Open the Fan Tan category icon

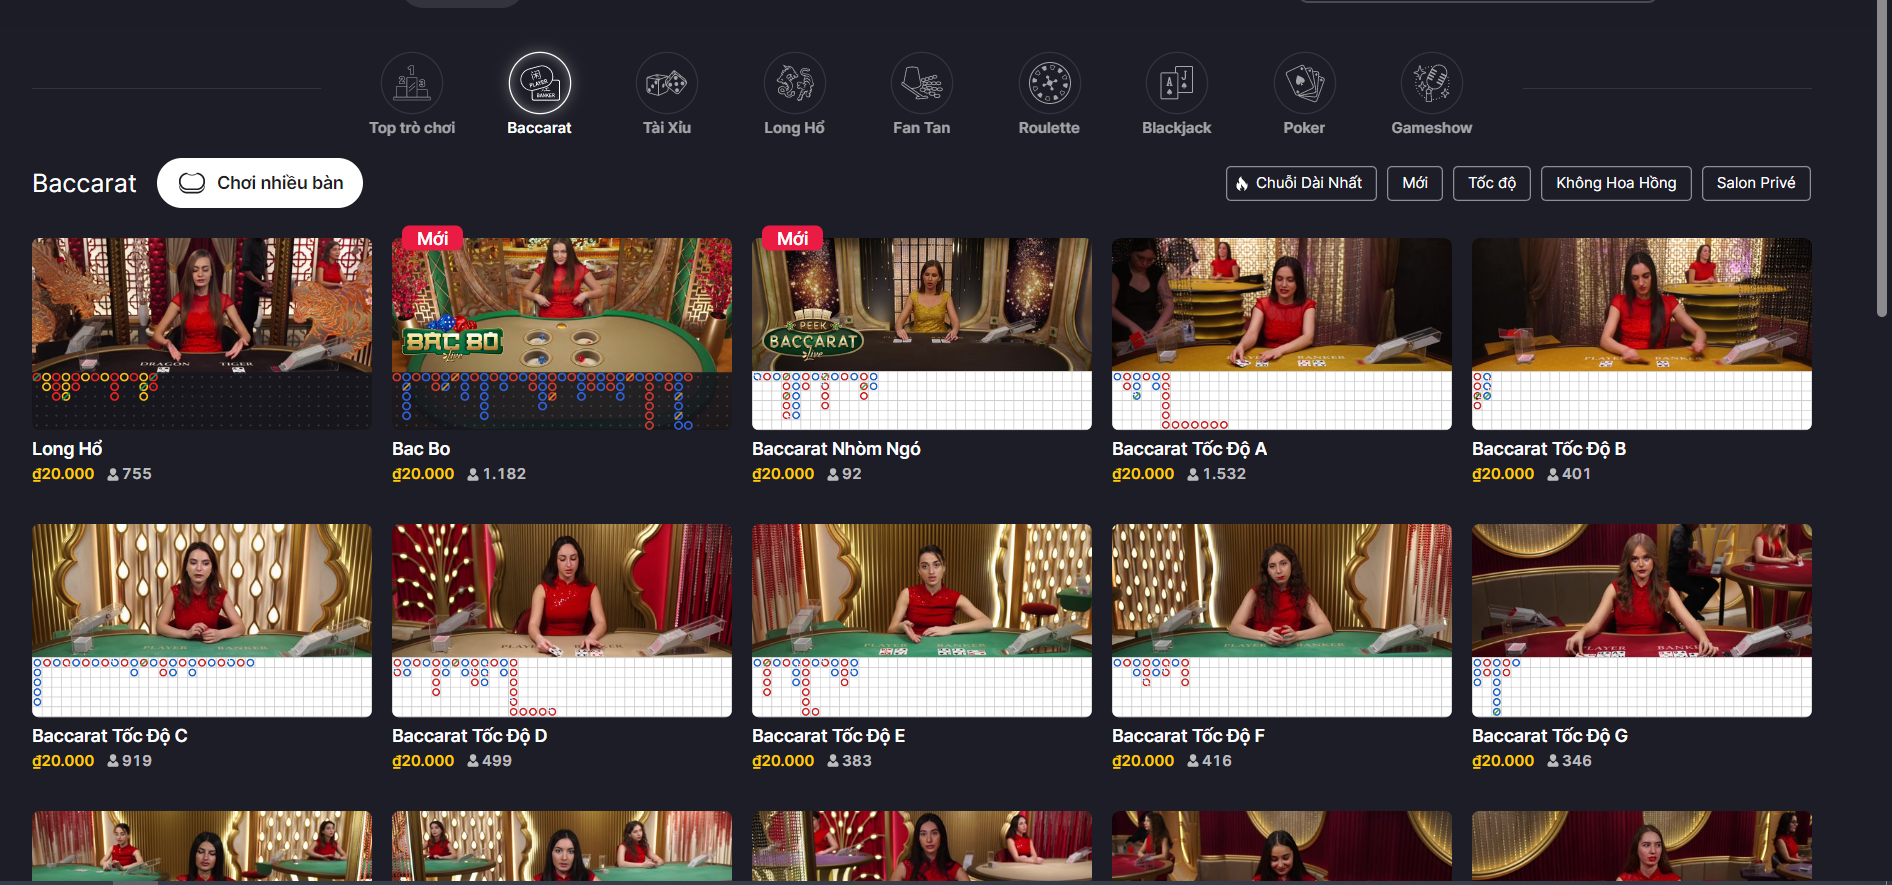coord(922,83)
